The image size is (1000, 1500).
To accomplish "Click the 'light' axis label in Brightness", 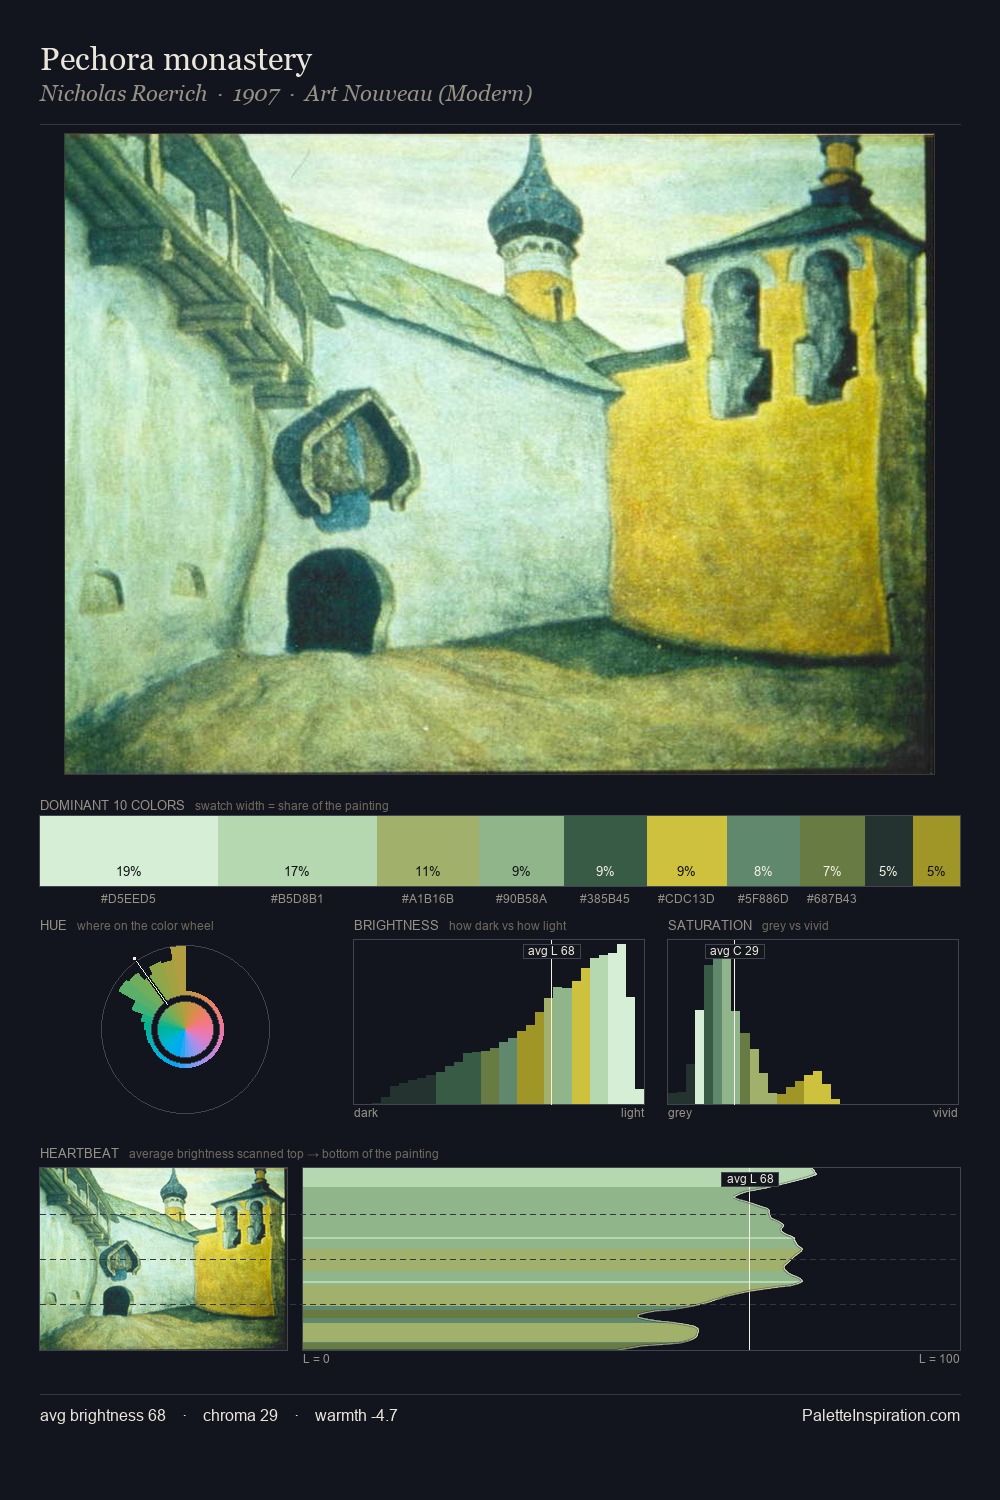I will pos(632,1112).
